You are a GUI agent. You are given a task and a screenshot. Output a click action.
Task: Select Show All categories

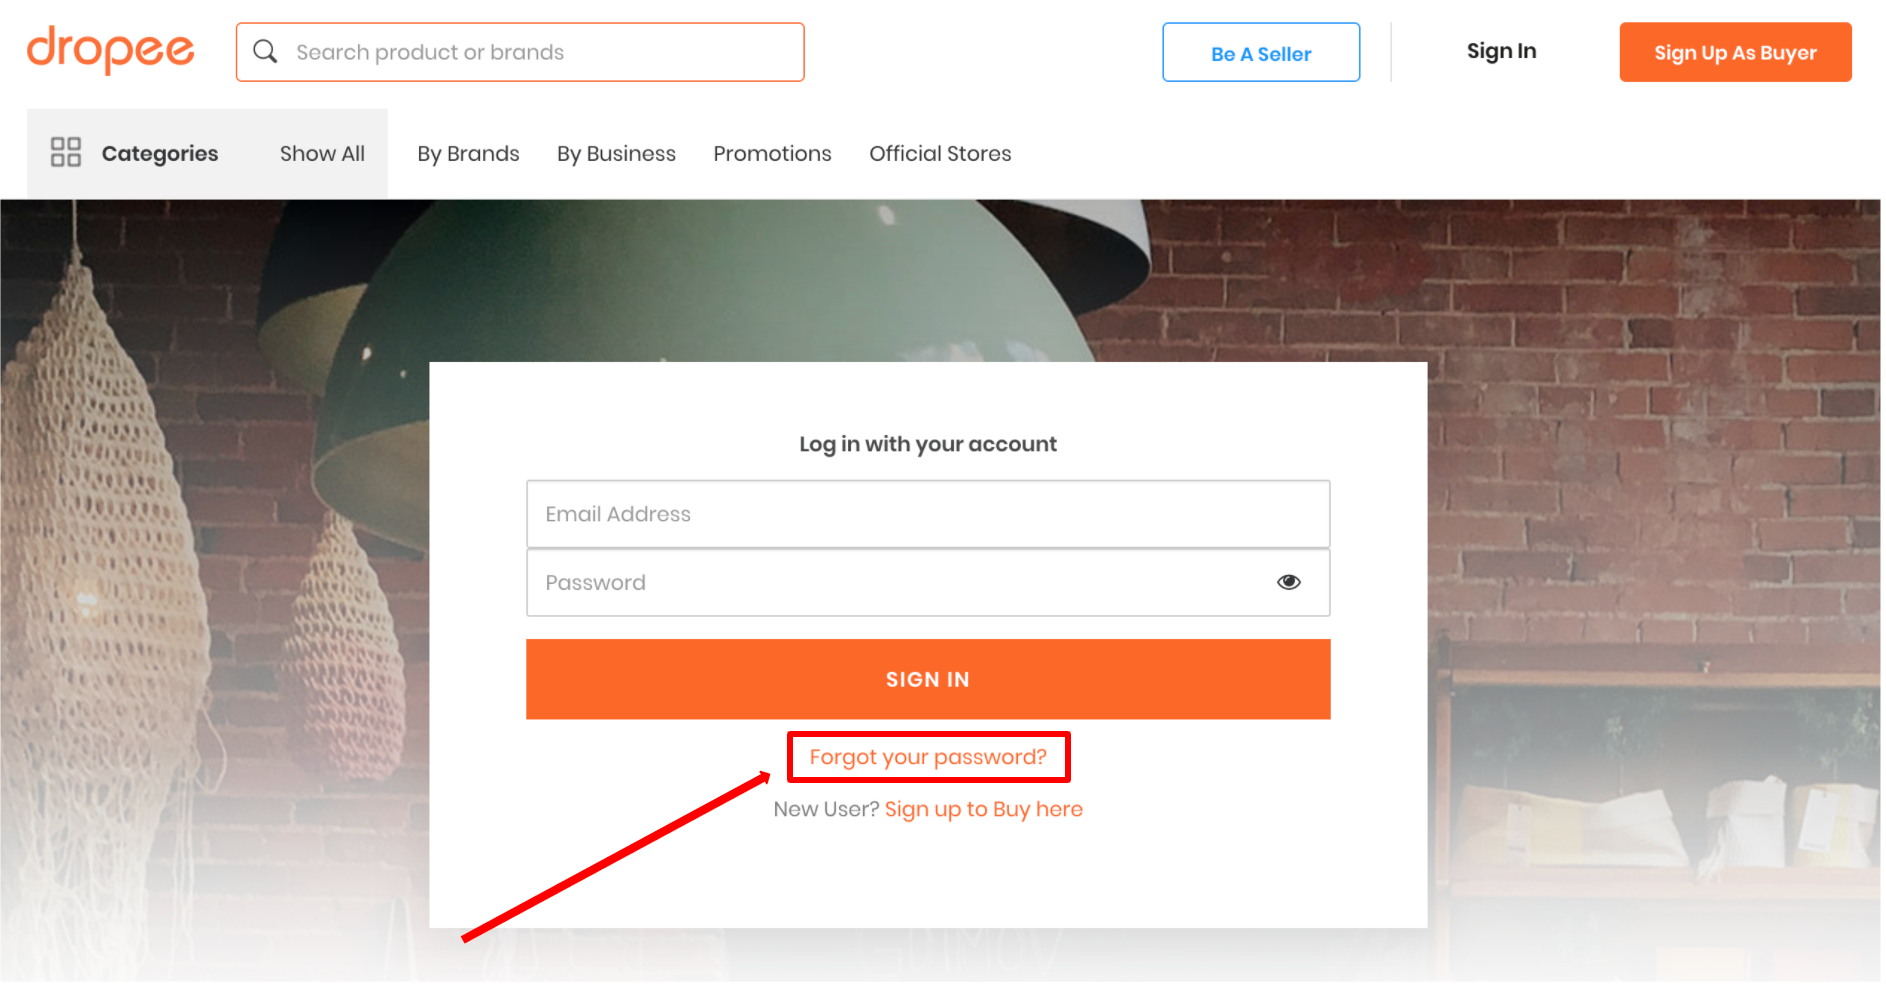322,153
